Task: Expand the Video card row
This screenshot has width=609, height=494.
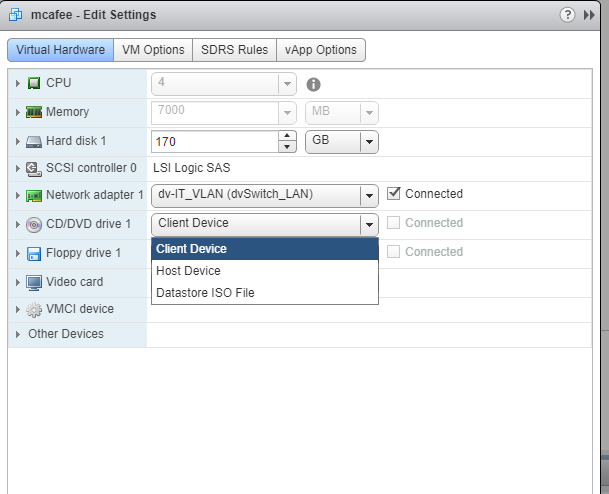Action: coord(17,282)
